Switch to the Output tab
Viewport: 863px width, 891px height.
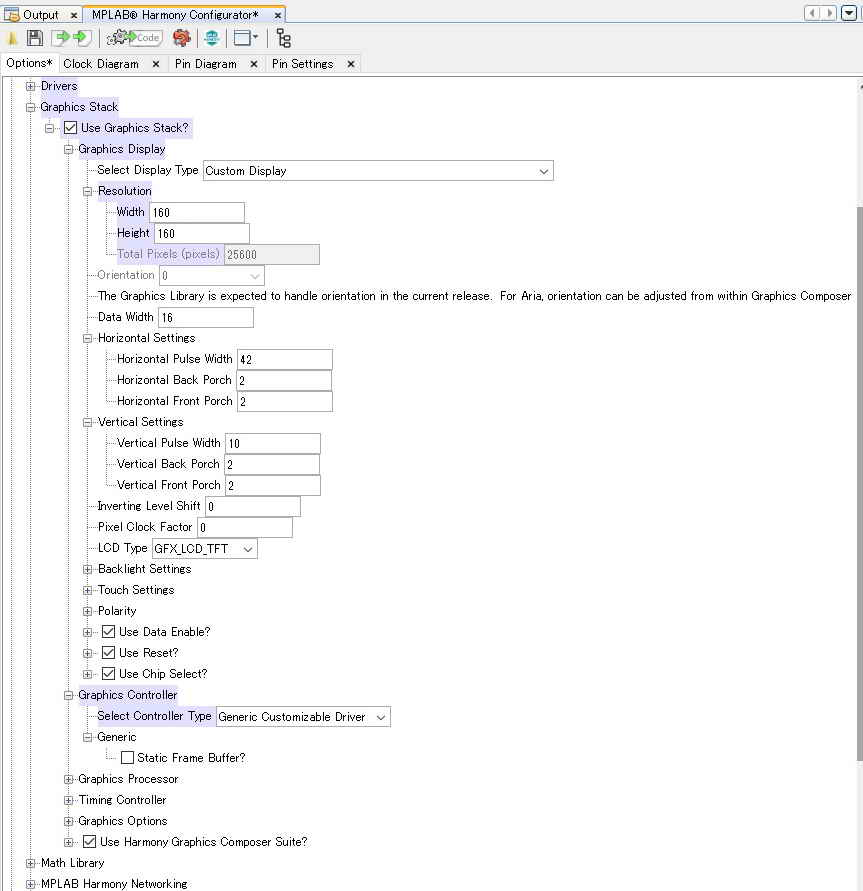pyautogui.click(x=40, y=15)
